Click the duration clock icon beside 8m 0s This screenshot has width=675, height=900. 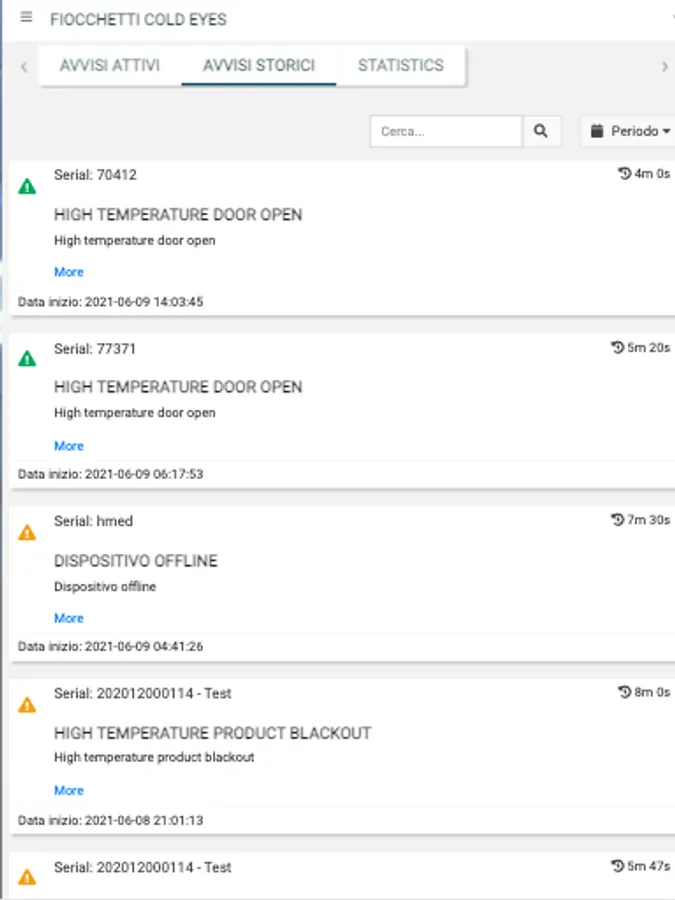[625, 692]
